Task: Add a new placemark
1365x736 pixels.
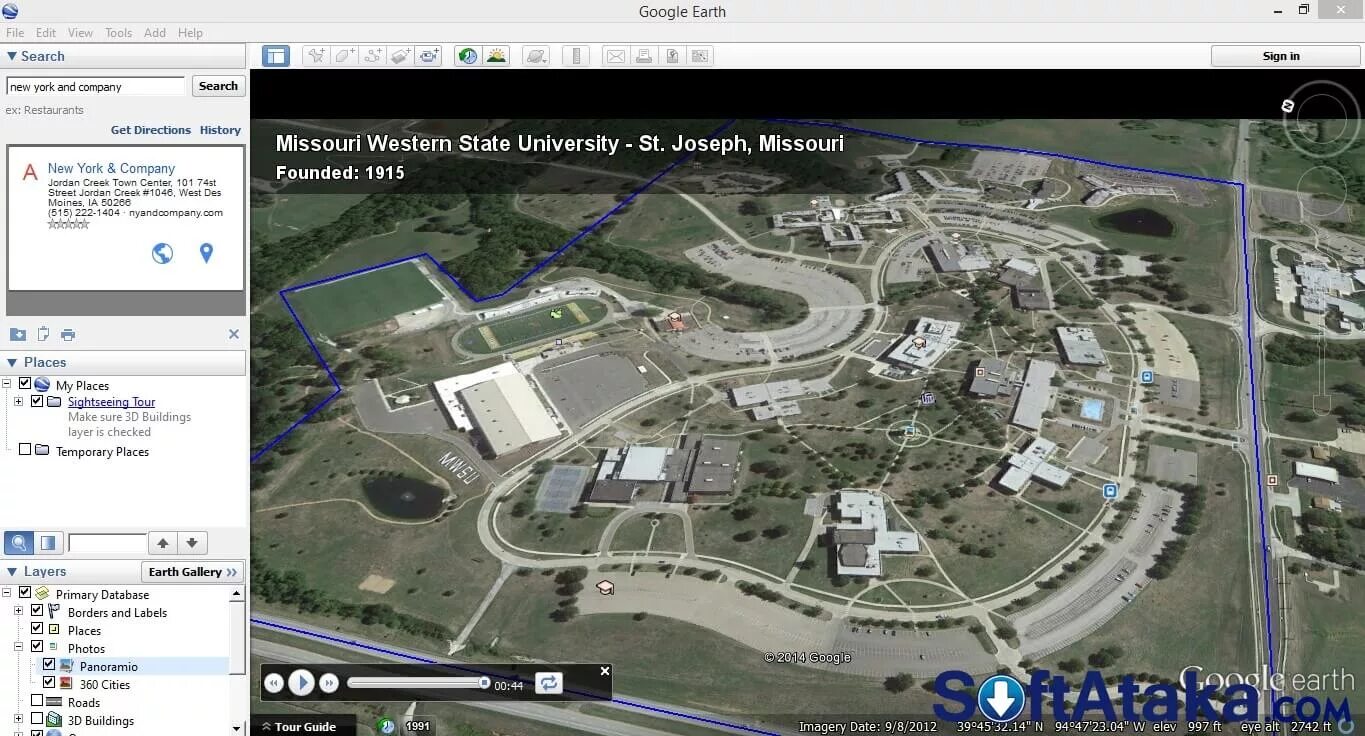Action: [316, 56]
